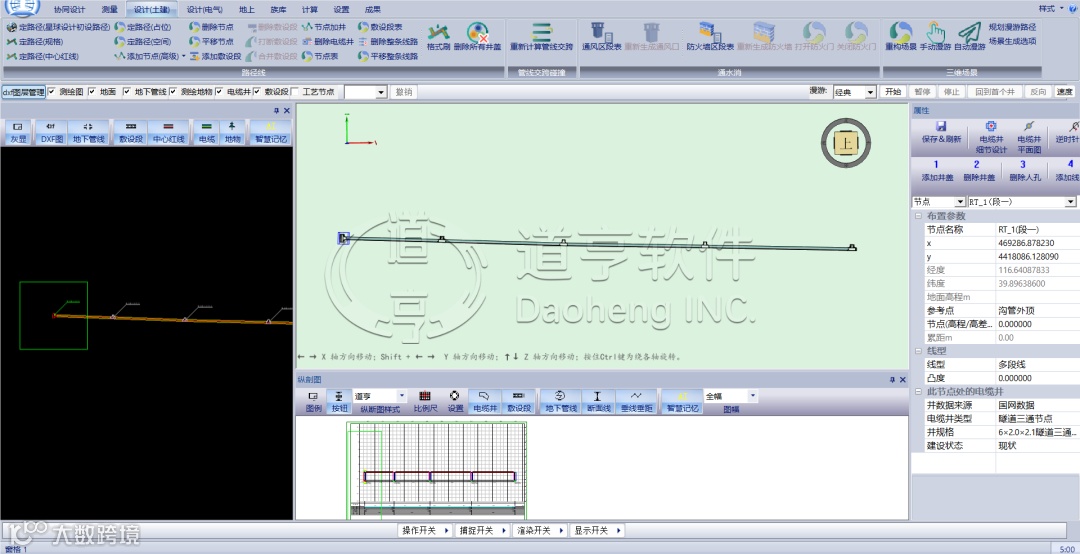
Task: Click 重新计算管线交跨 icon
Action: (x=541, y=36)
